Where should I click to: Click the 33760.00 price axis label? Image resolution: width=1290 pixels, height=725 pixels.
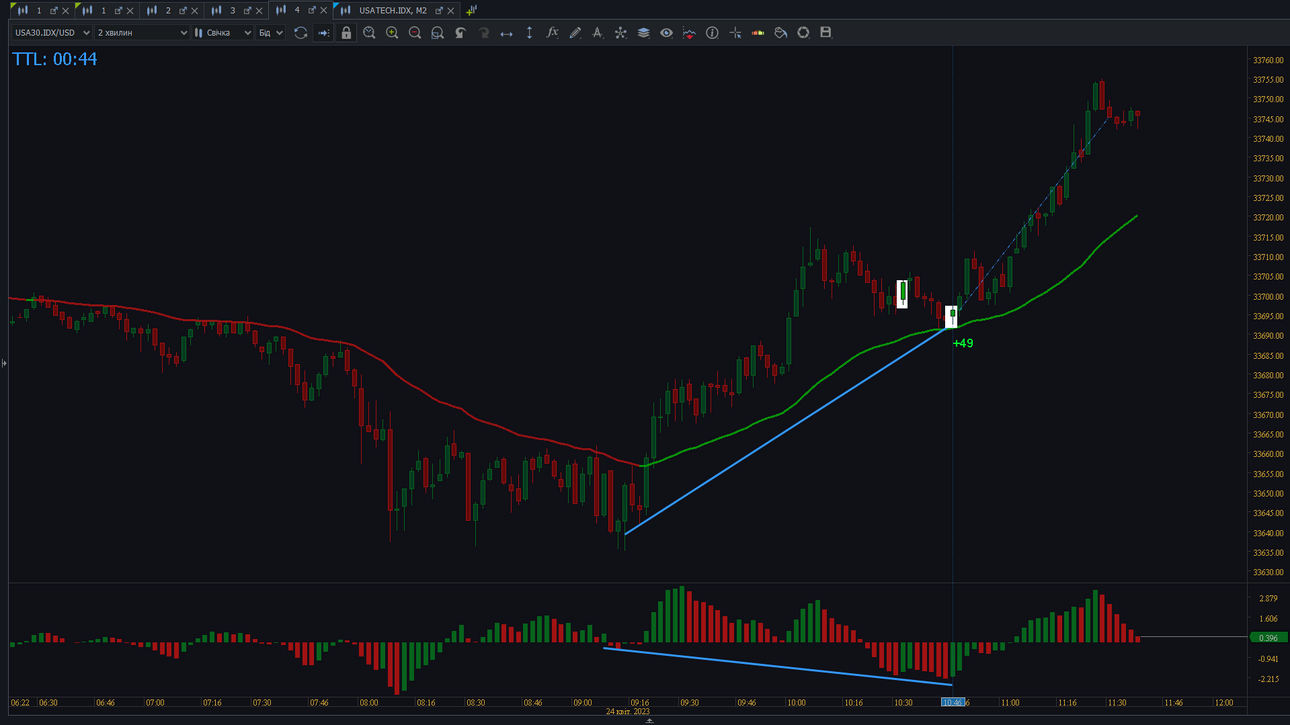pyautogui.click(x=1267, y=61)
